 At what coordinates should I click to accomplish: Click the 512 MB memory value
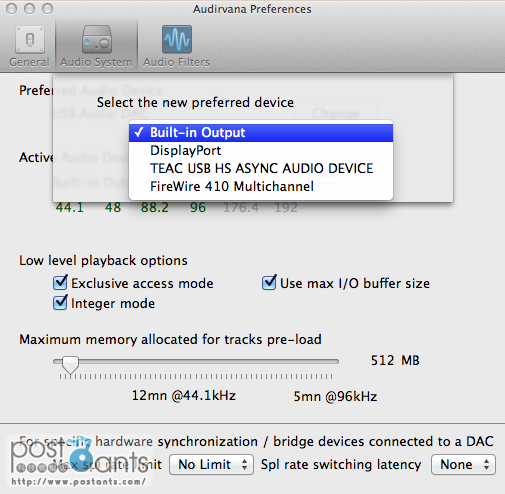(x=395, y=360)
